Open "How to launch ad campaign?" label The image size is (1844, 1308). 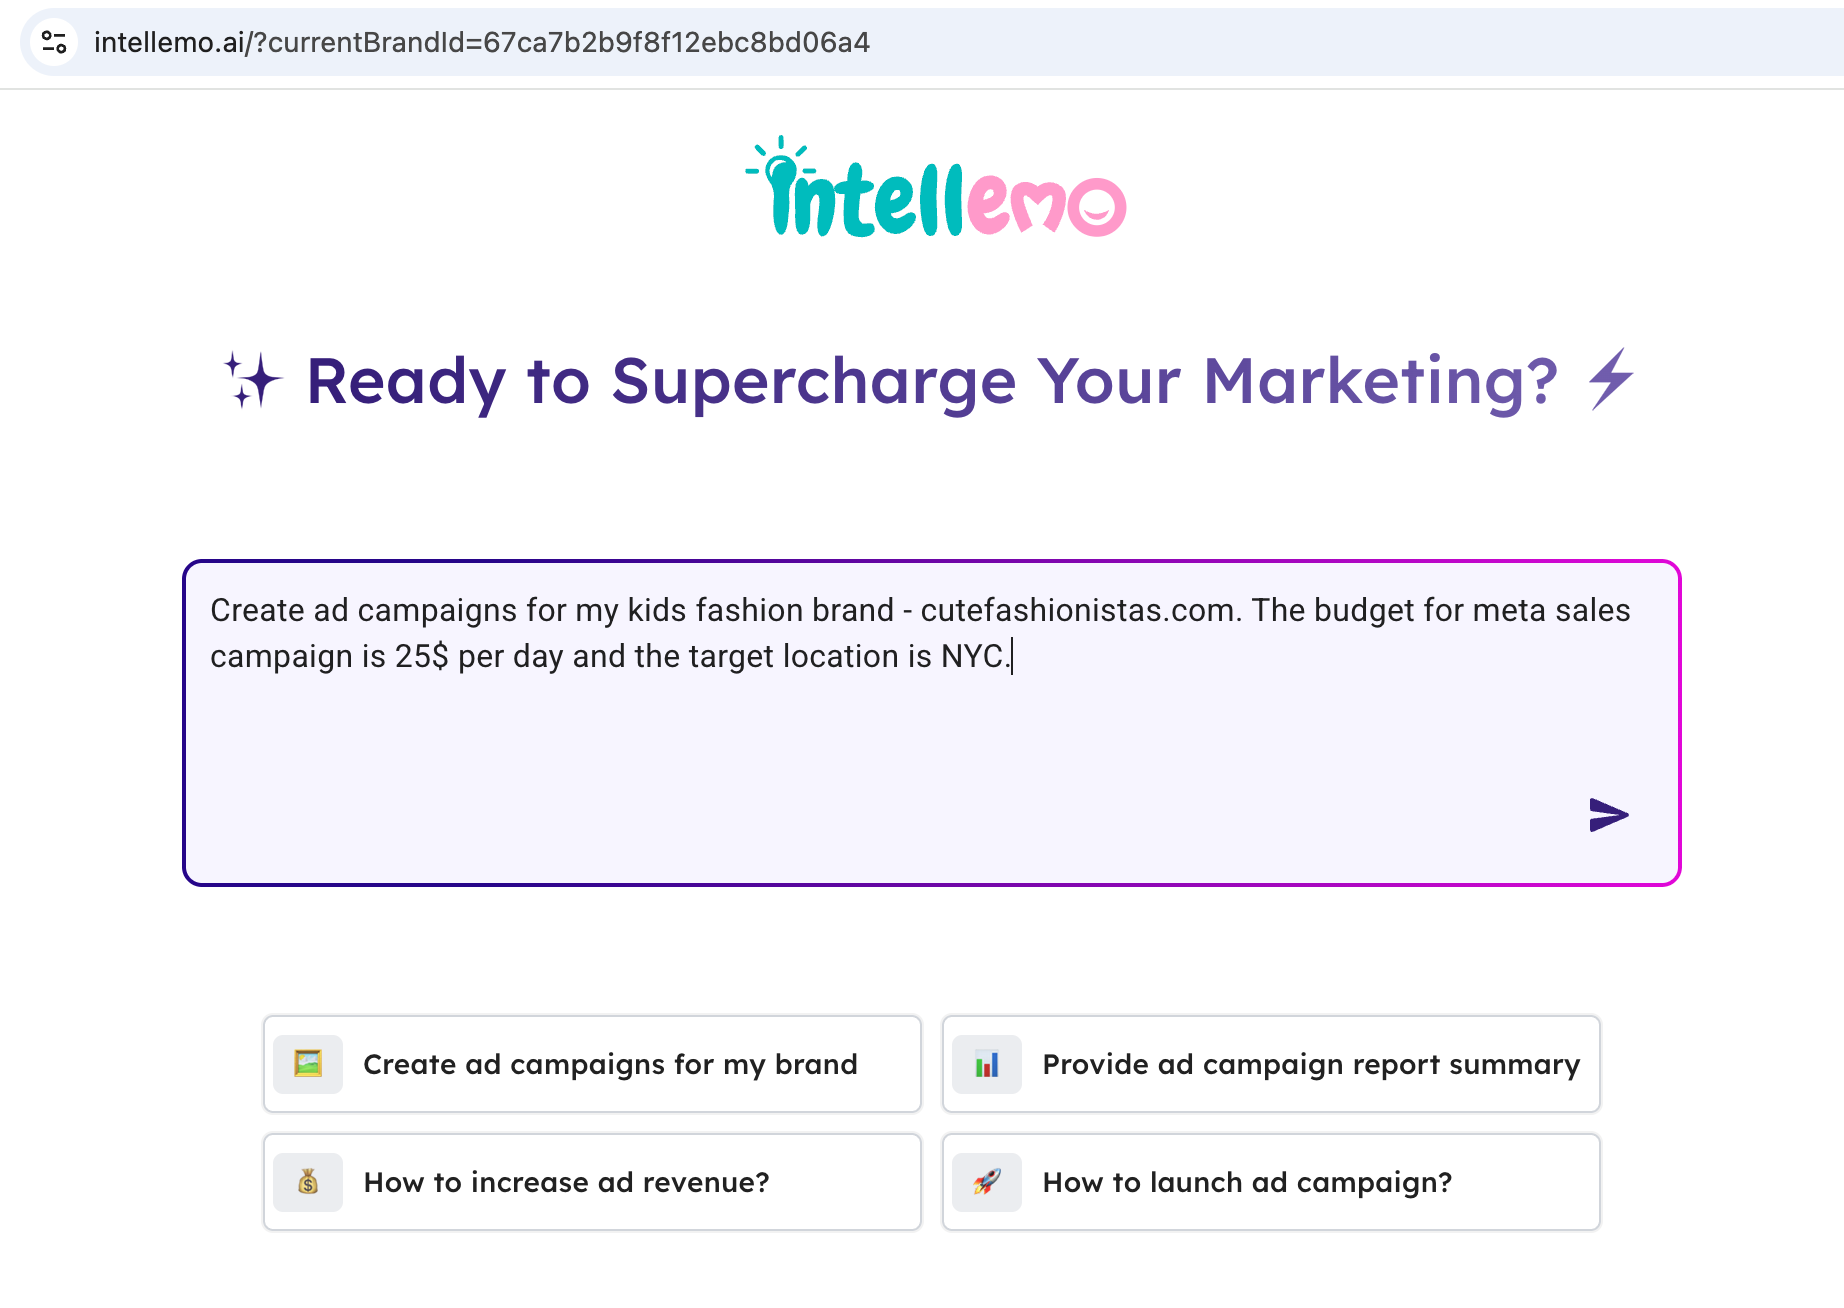tap(1247, 1182)
